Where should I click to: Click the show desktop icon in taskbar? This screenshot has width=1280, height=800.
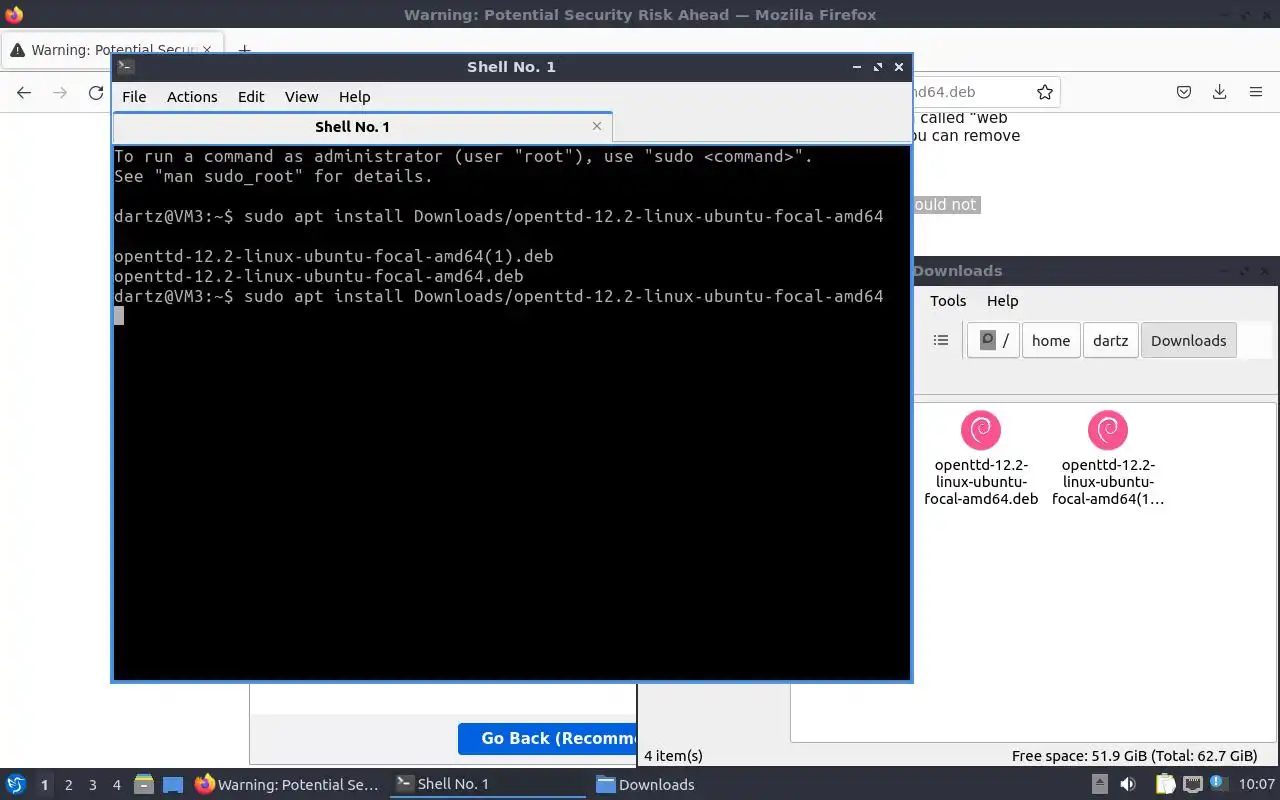[x=173, y=784]
